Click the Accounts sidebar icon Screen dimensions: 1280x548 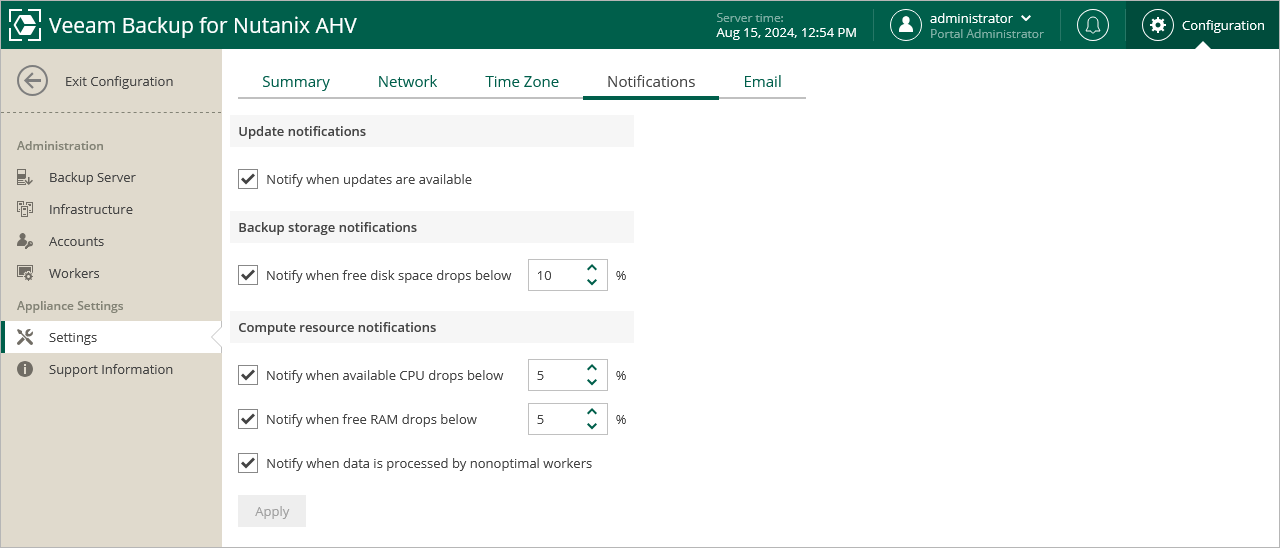[26, 241]
